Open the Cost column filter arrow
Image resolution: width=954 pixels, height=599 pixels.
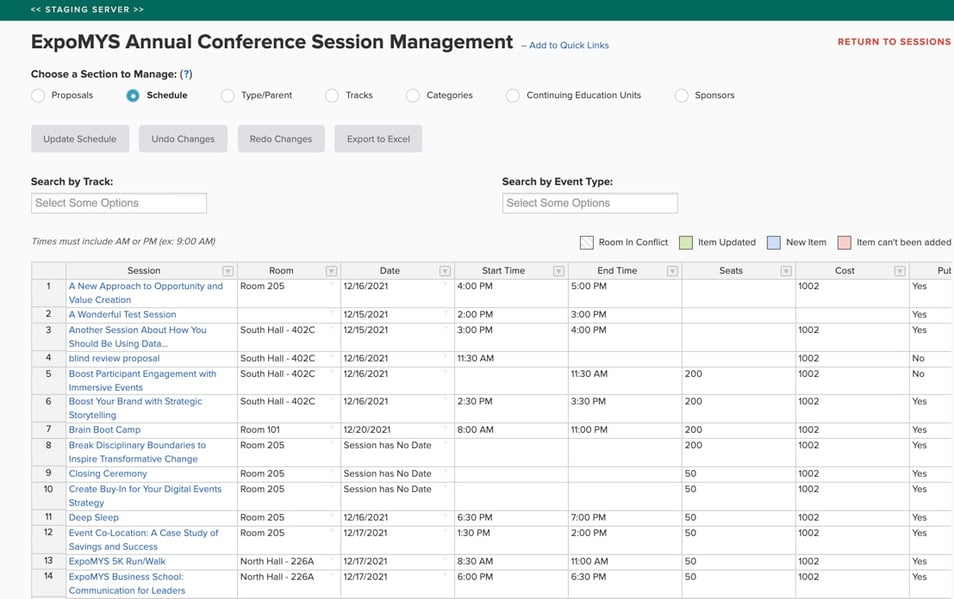(x=900, y=271)
